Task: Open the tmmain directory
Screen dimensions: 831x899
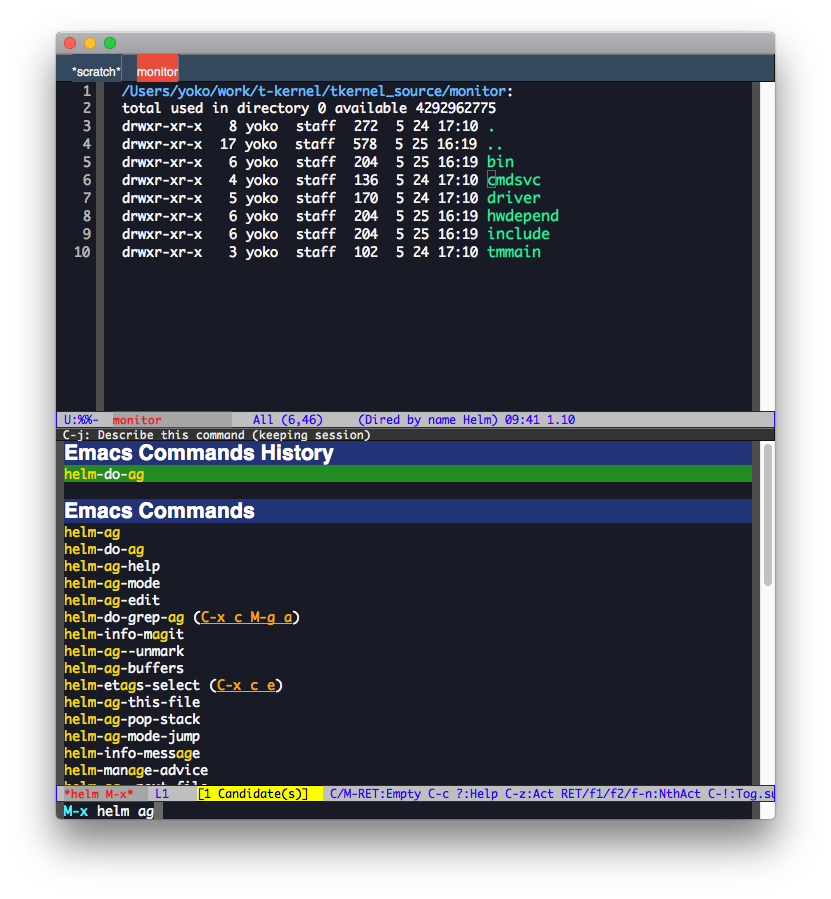Action: (x=514, y=252)
